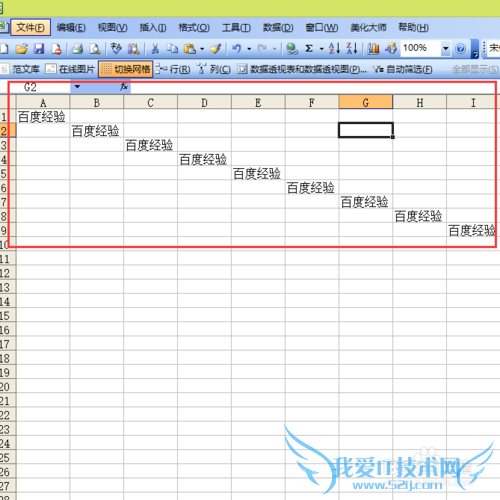Open the 文件(F) menu
The height and width of the screenshot is (500, 500).
tap(30, 27)
